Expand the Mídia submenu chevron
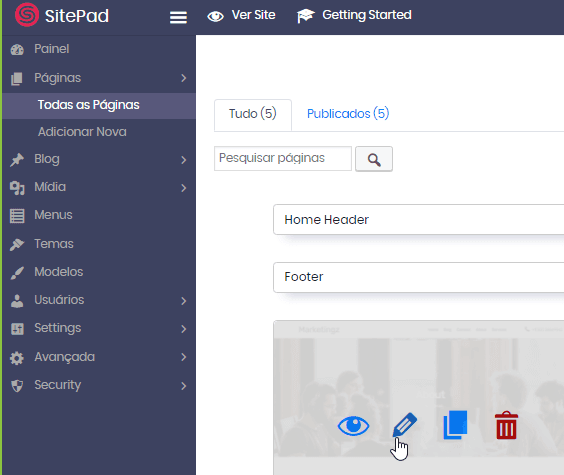The image size is (564, 475). point(183,188)
